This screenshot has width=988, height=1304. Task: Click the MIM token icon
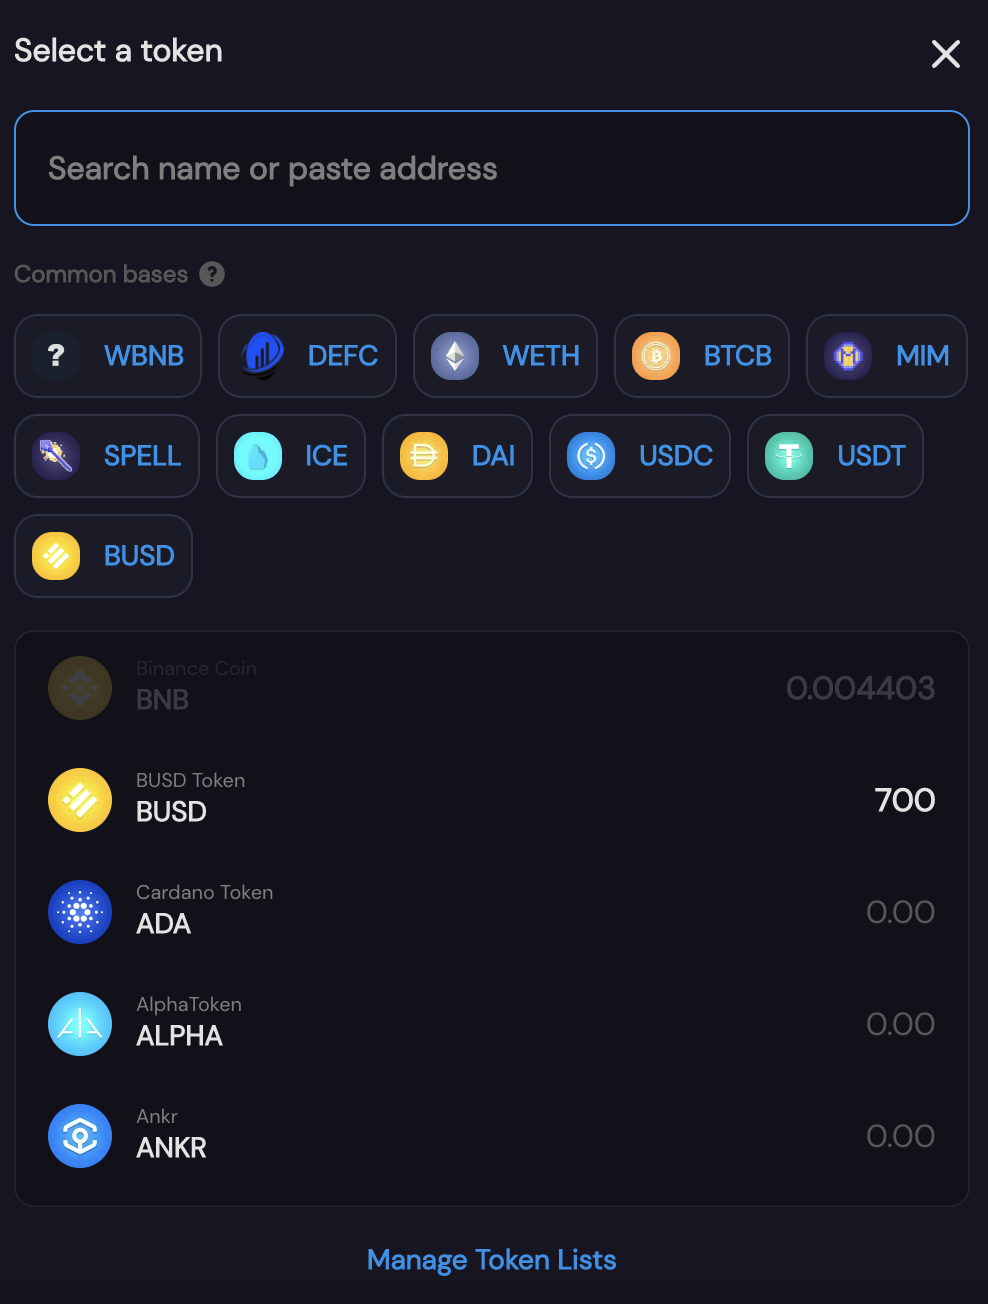[x=848, y=356]
